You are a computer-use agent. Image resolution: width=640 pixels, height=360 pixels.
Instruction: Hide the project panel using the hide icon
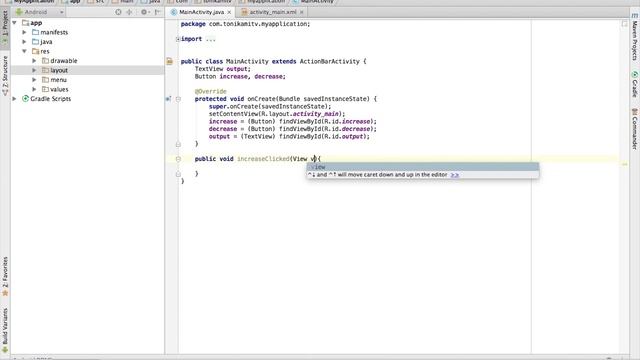point(158,12)
